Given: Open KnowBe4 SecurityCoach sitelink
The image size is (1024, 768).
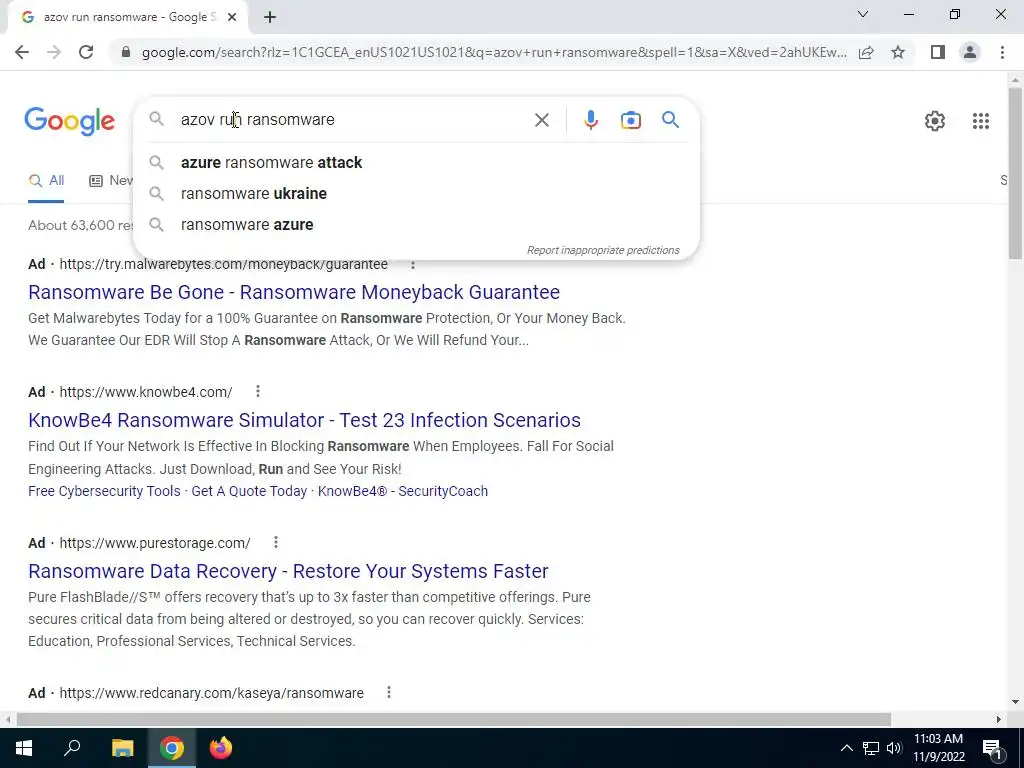Looking at the screenshot, I should [402, 491].
